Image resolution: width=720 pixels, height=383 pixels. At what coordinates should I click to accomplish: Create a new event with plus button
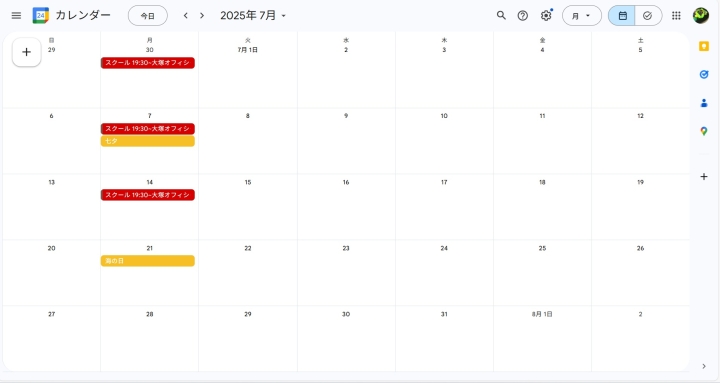(27, 52)
